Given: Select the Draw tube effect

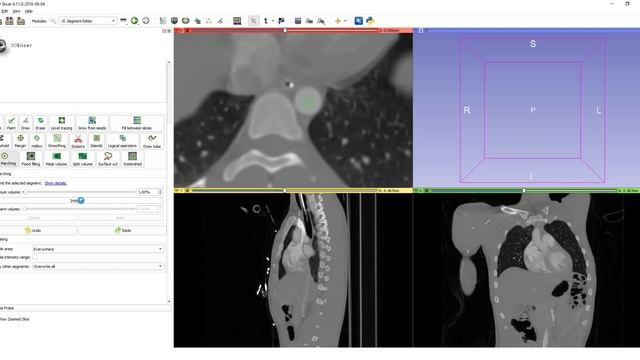Looking at the screenshot, I should coord(152,141).
